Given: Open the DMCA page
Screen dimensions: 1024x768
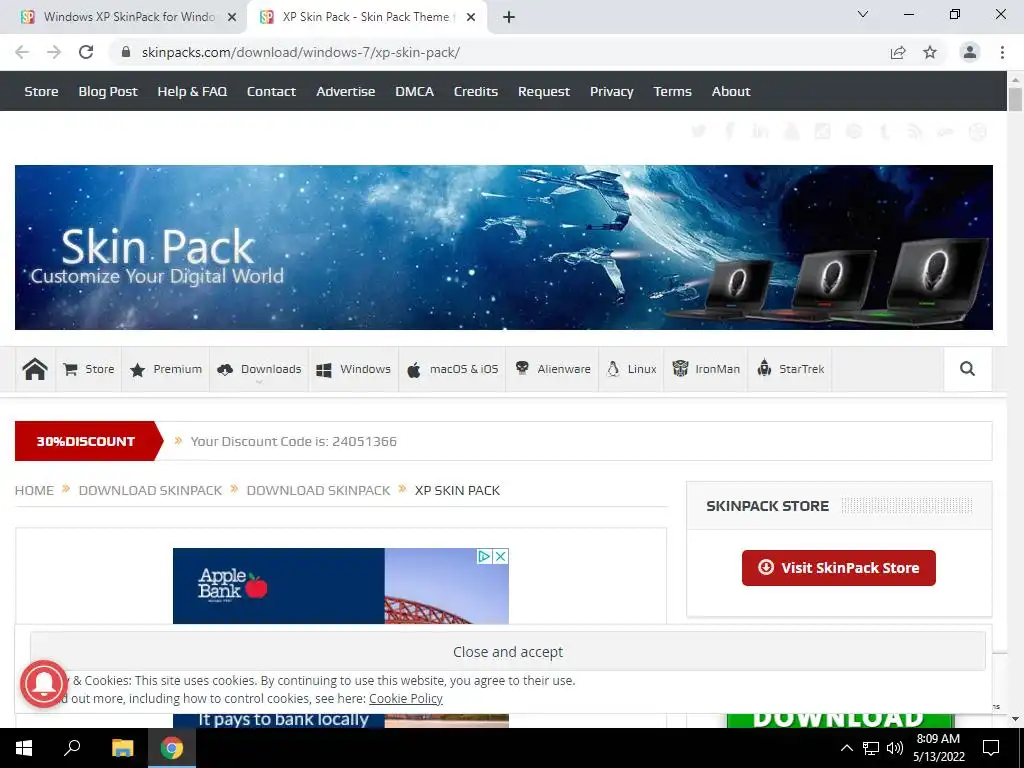Looking at the screenshot, I should click(414, 91).
